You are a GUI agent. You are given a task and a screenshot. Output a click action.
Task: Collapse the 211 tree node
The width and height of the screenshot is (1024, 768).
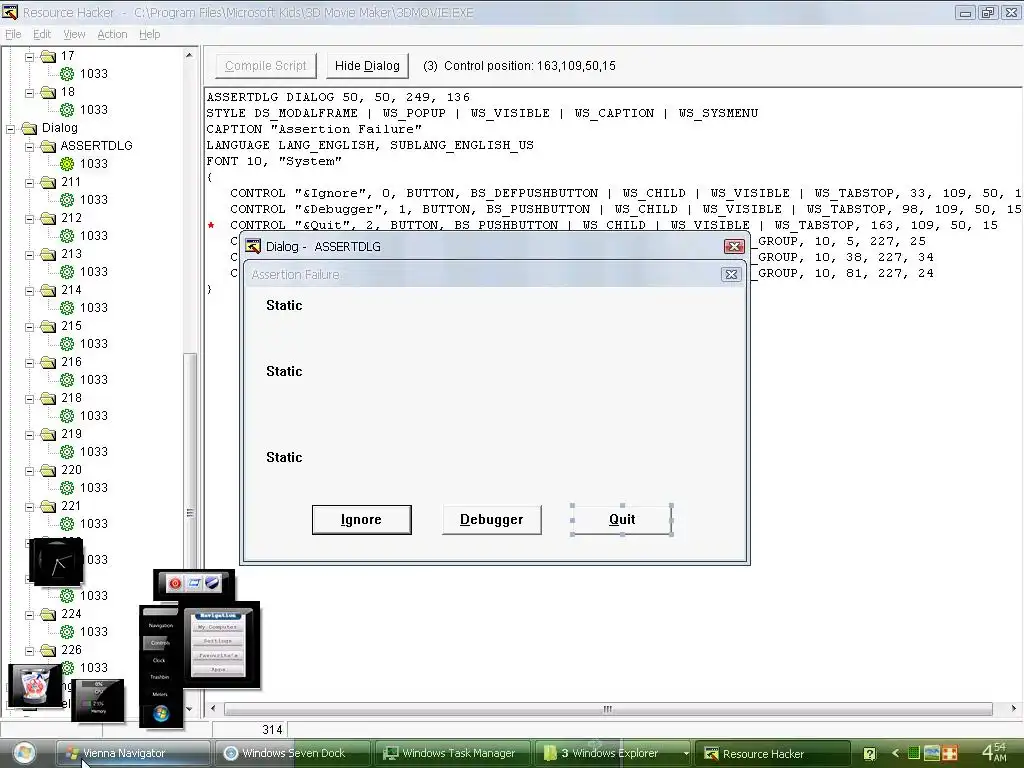coord(29,184)
